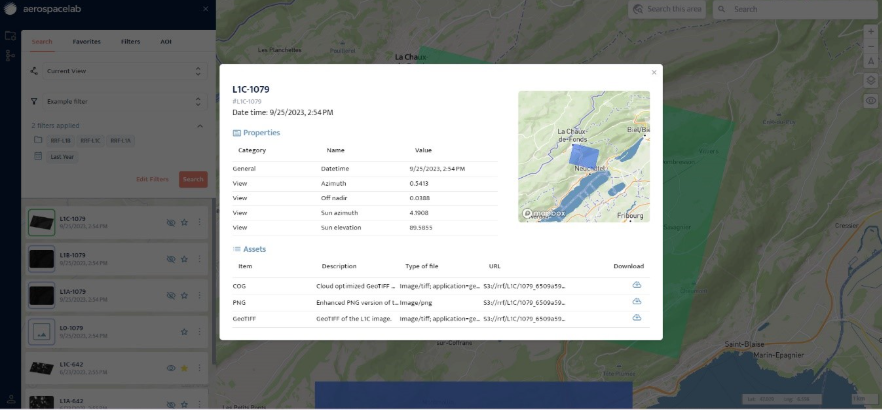The height and width of the screenshot is (411, 882).
Task: Open the Current view dropdown
Action: click(x=116, y=71)
